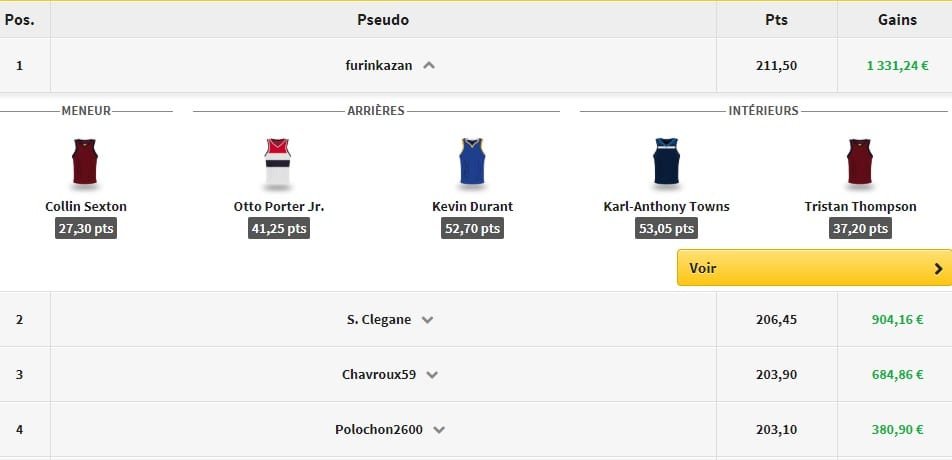The image size is (952, 460).
Task: Click the Pseudo column header
Action: click(x=383, y=20)
